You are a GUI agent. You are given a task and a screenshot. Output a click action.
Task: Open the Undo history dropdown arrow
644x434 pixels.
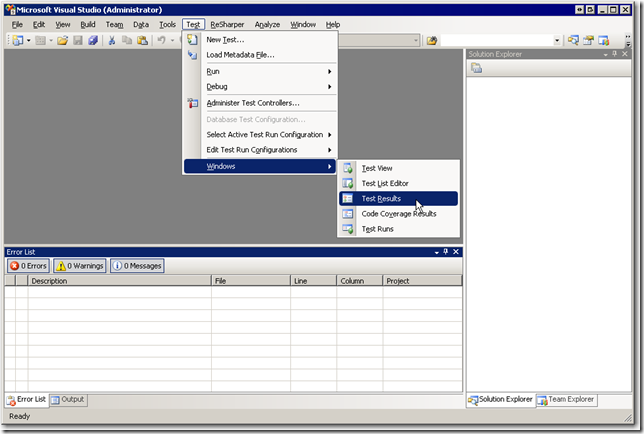(172, 40)
